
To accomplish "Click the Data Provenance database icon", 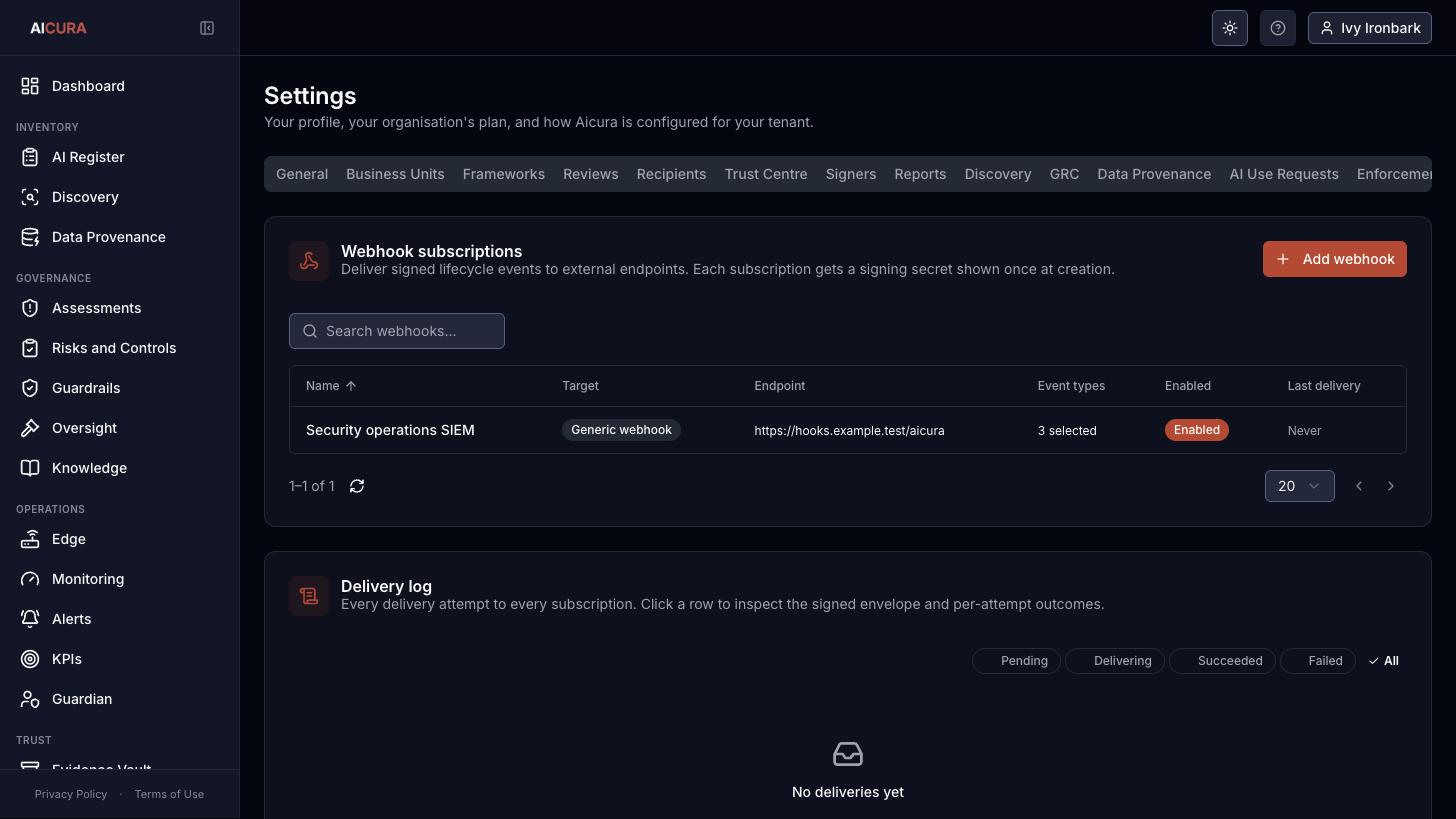I will coord(30,237).
